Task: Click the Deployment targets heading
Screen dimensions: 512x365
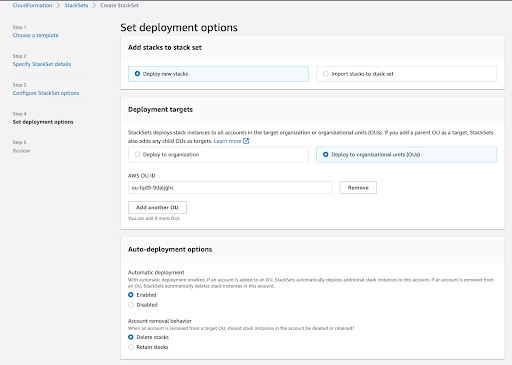Action: [160, 110]
